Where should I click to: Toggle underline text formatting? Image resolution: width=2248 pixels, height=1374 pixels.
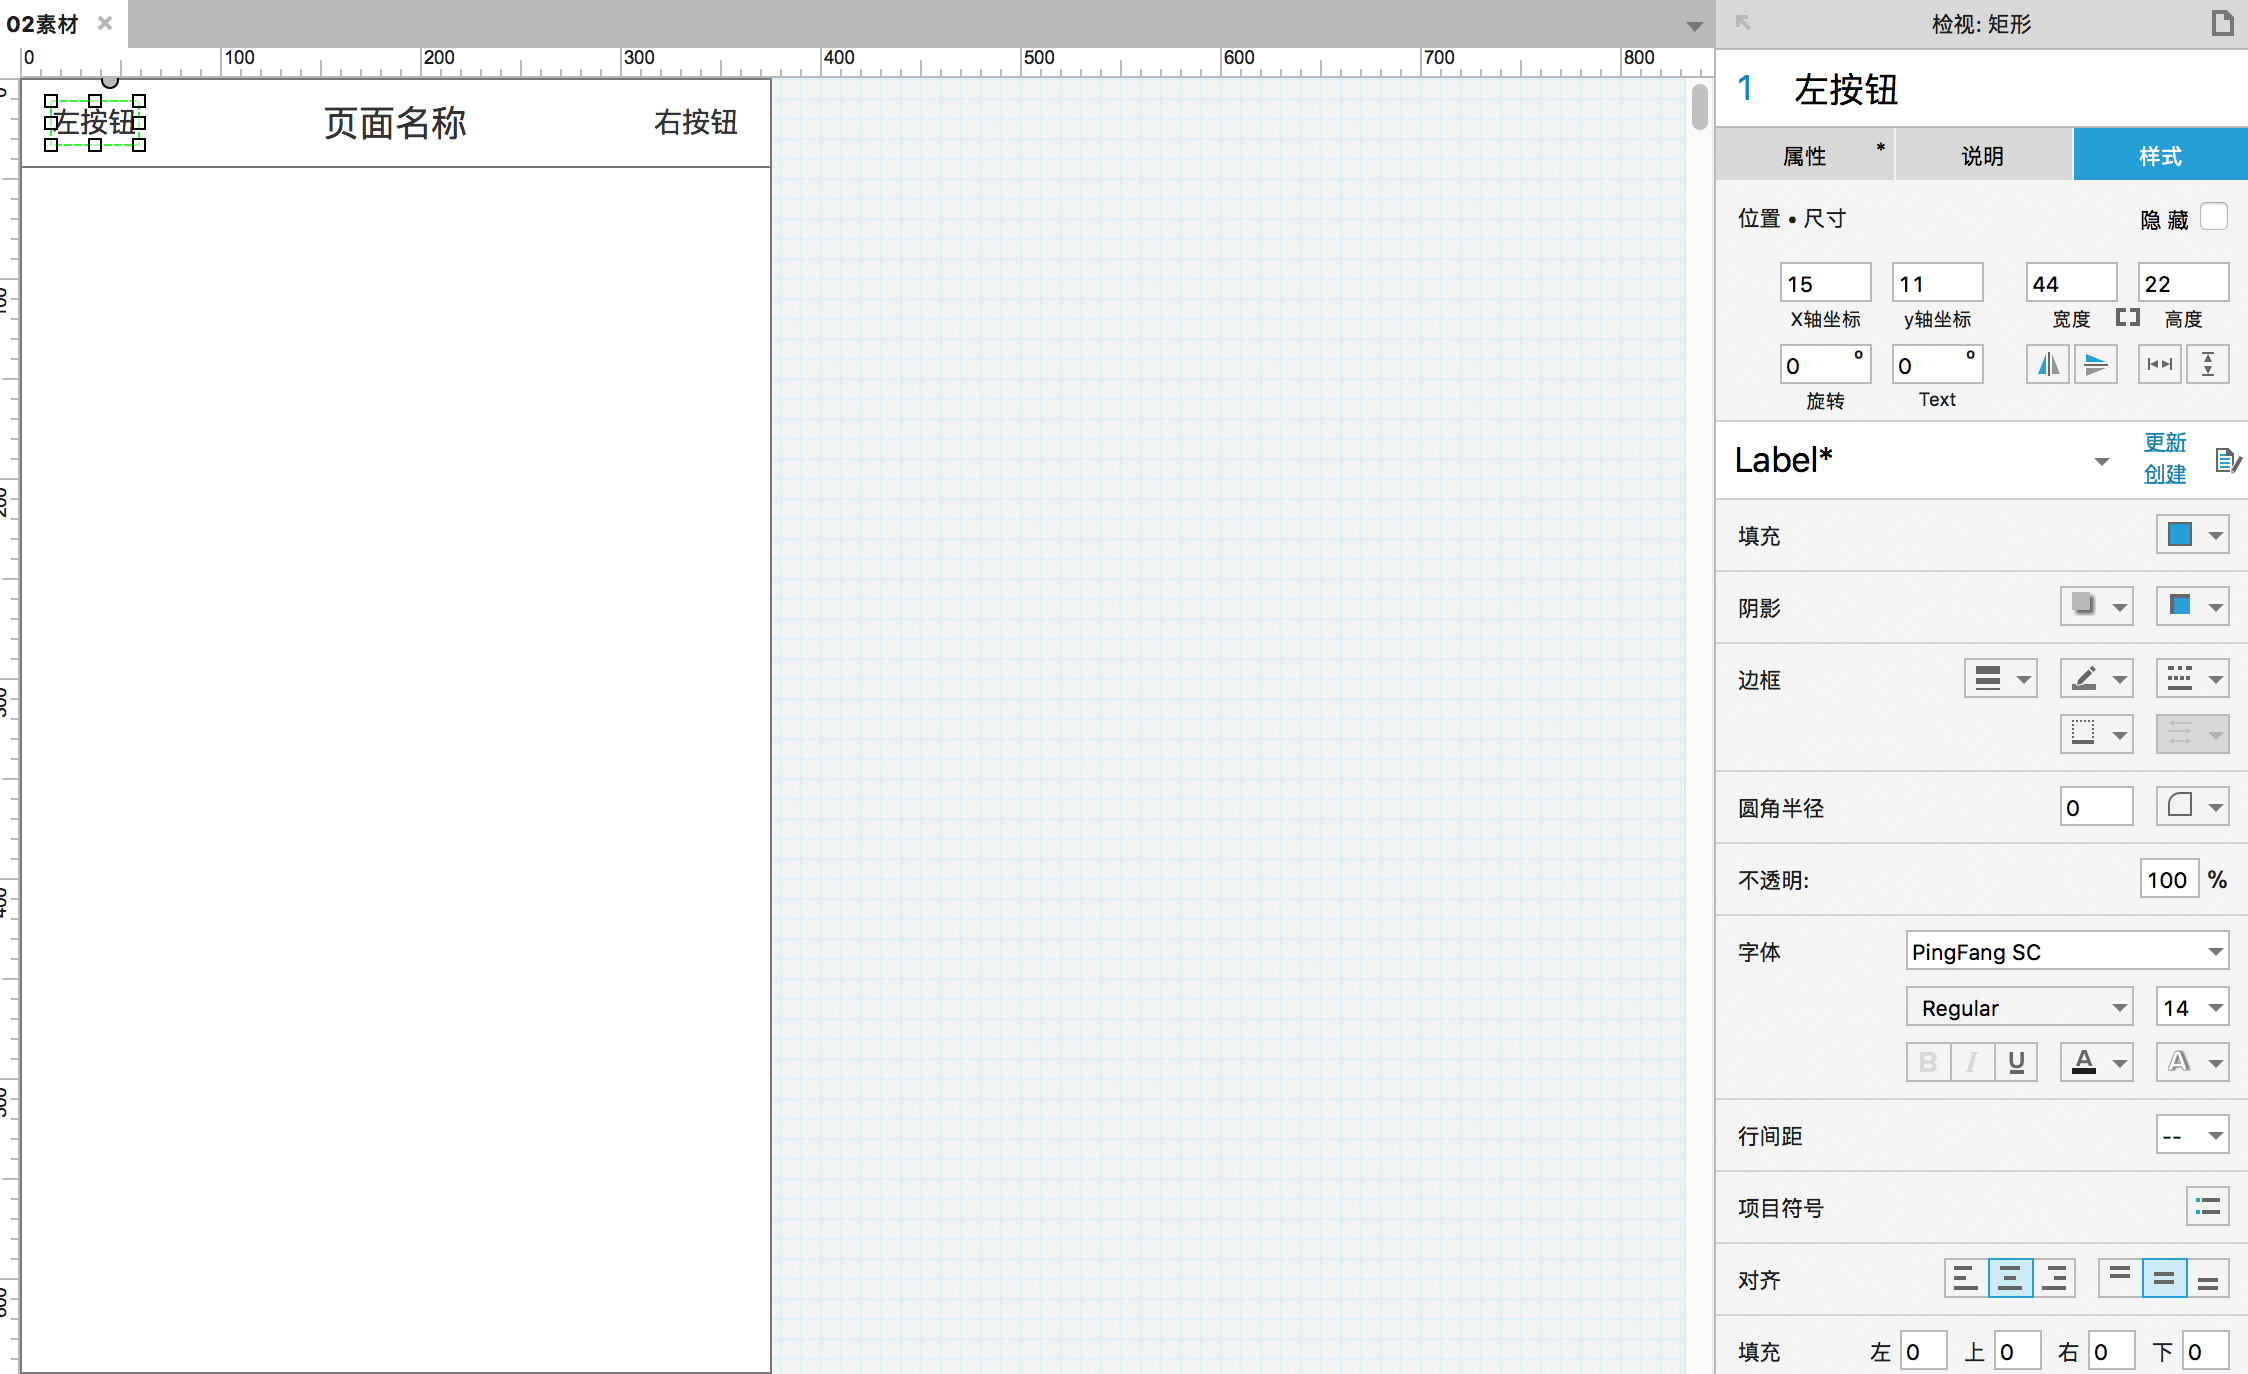[2016, 1062]
